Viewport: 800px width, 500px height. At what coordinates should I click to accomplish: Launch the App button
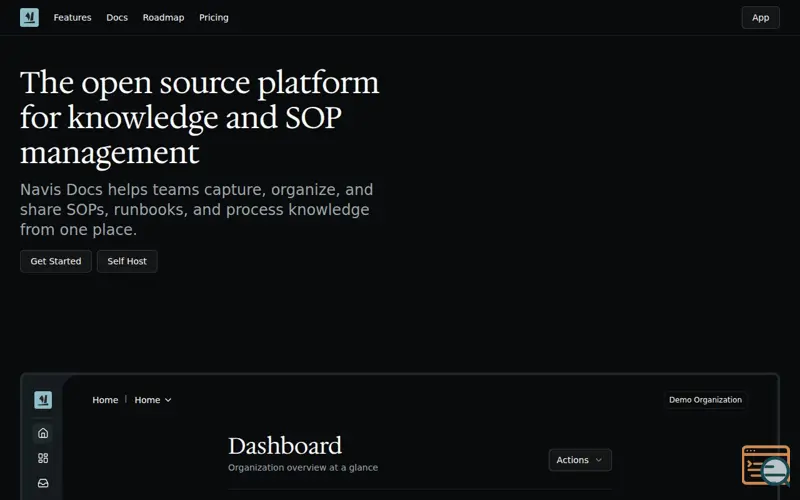tap(760, 17)
